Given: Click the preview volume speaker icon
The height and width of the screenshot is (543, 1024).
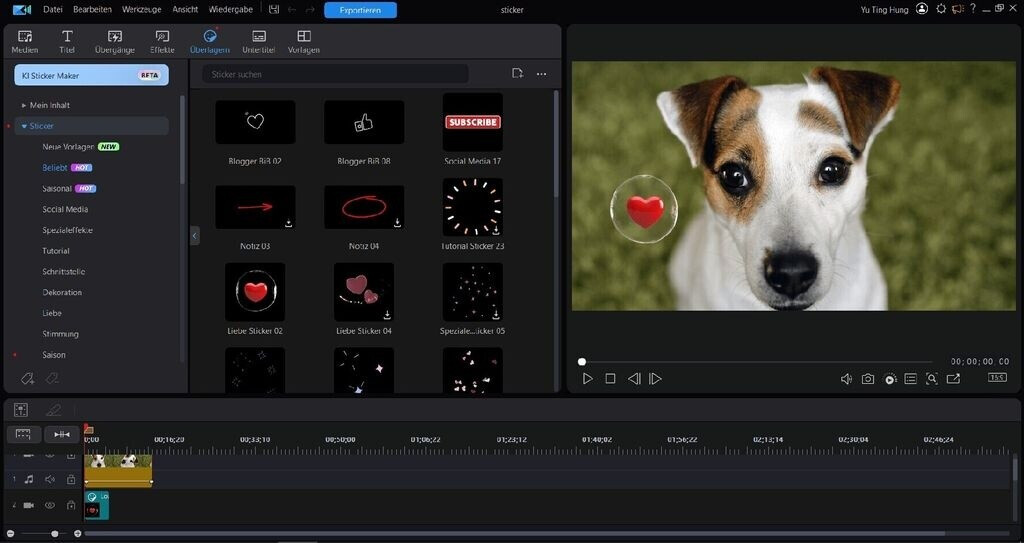Looking at the screenshot, I should [x=846, y=379].
